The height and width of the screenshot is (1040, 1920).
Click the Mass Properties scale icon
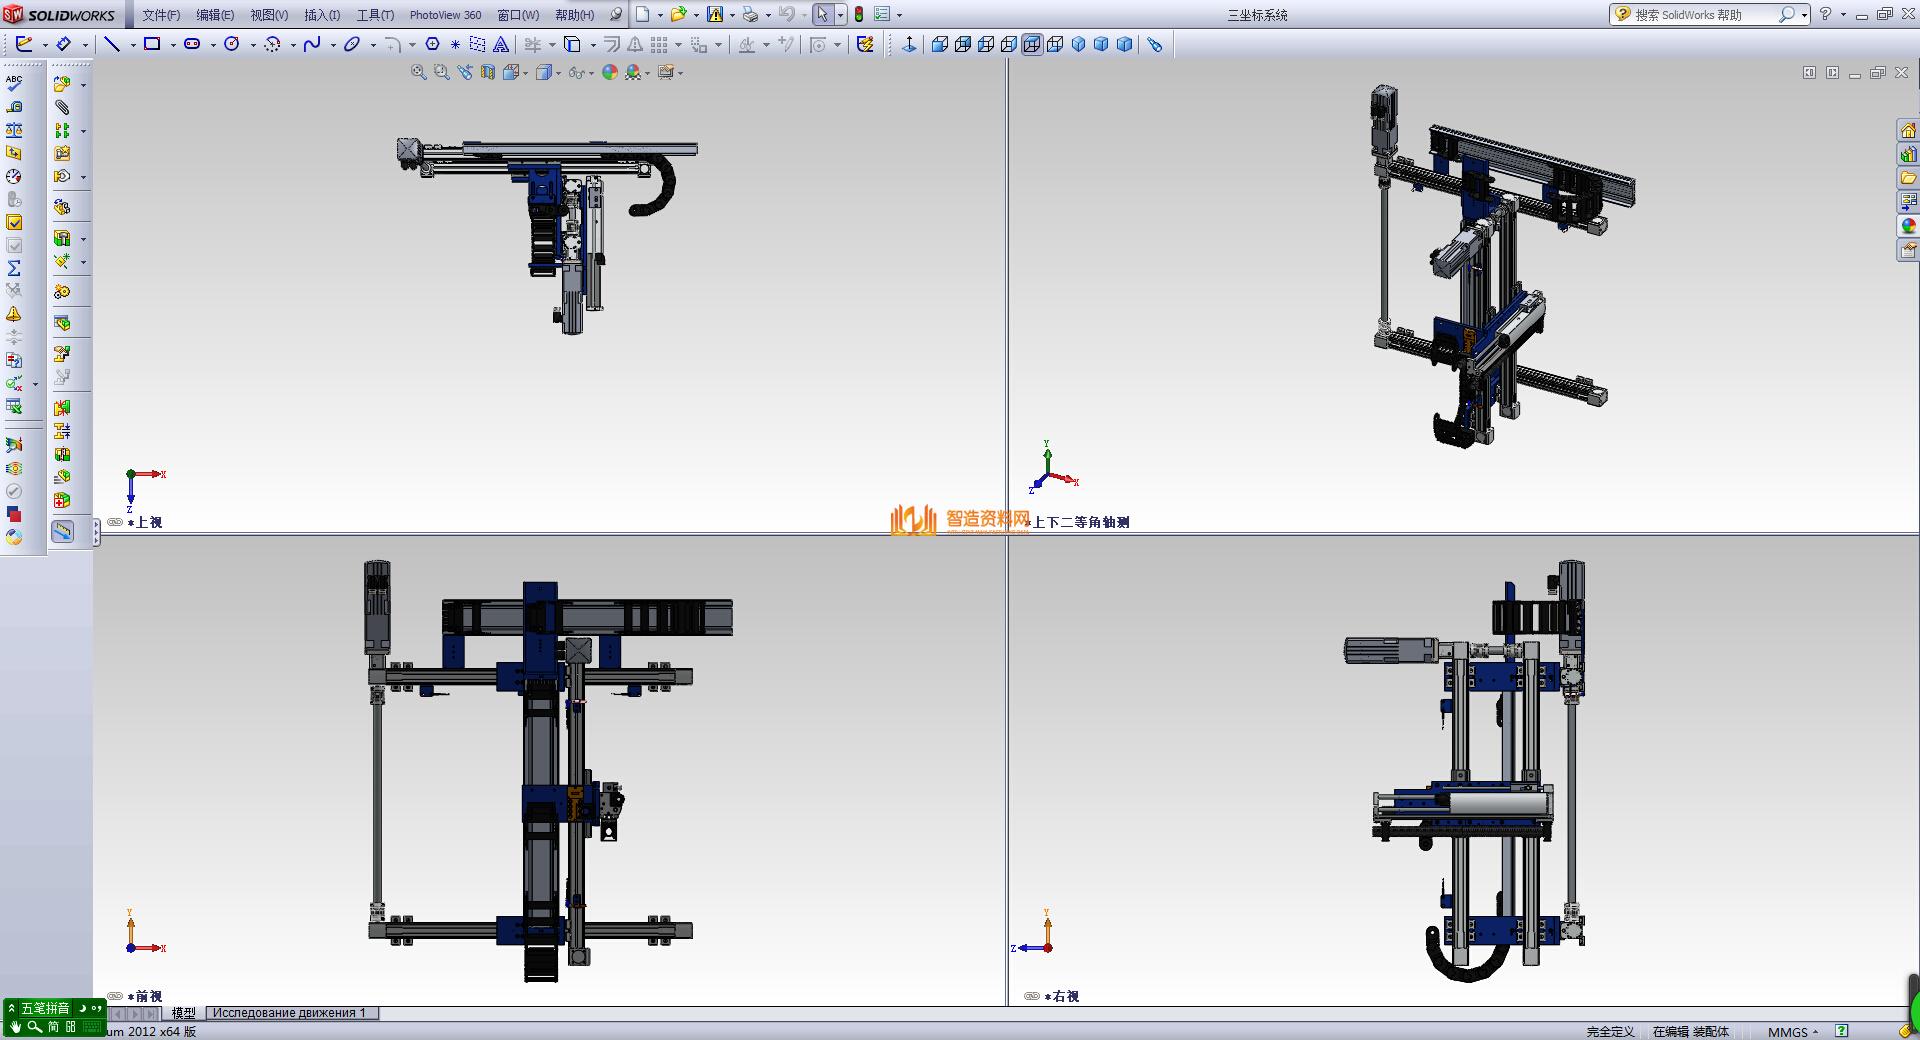click(14, 130)
